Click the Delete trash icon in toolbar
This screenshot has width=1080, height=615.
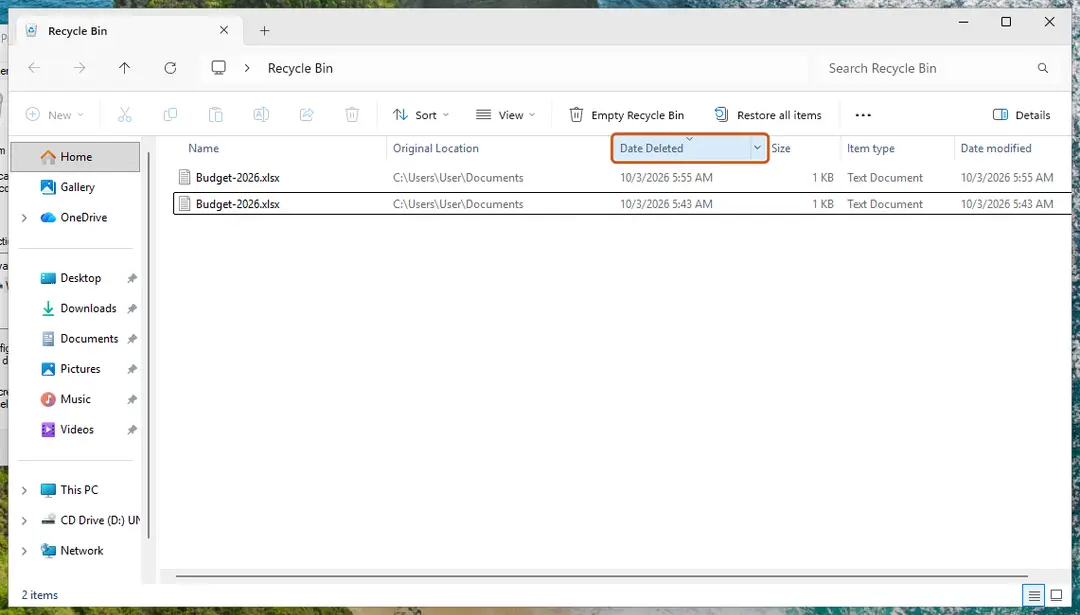352,115
